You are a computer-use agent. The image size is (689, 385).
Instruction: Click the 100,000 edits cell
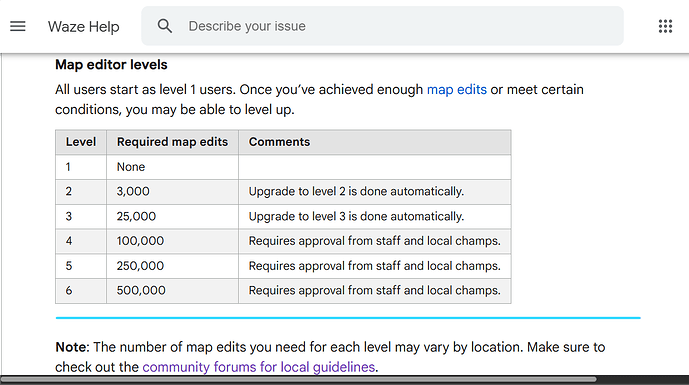pos(172,241)
